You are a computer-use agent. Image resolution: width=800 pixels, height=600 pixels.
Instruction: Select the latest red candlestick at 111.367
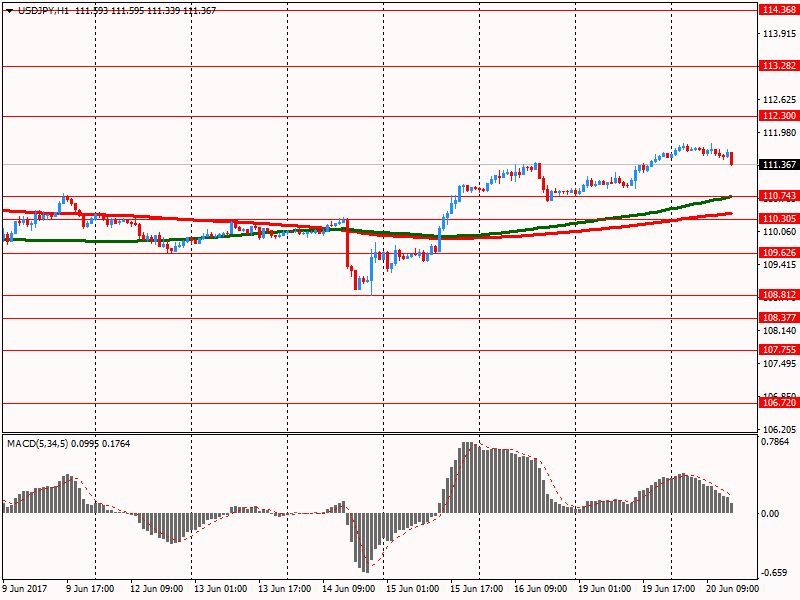pos(732,159)
